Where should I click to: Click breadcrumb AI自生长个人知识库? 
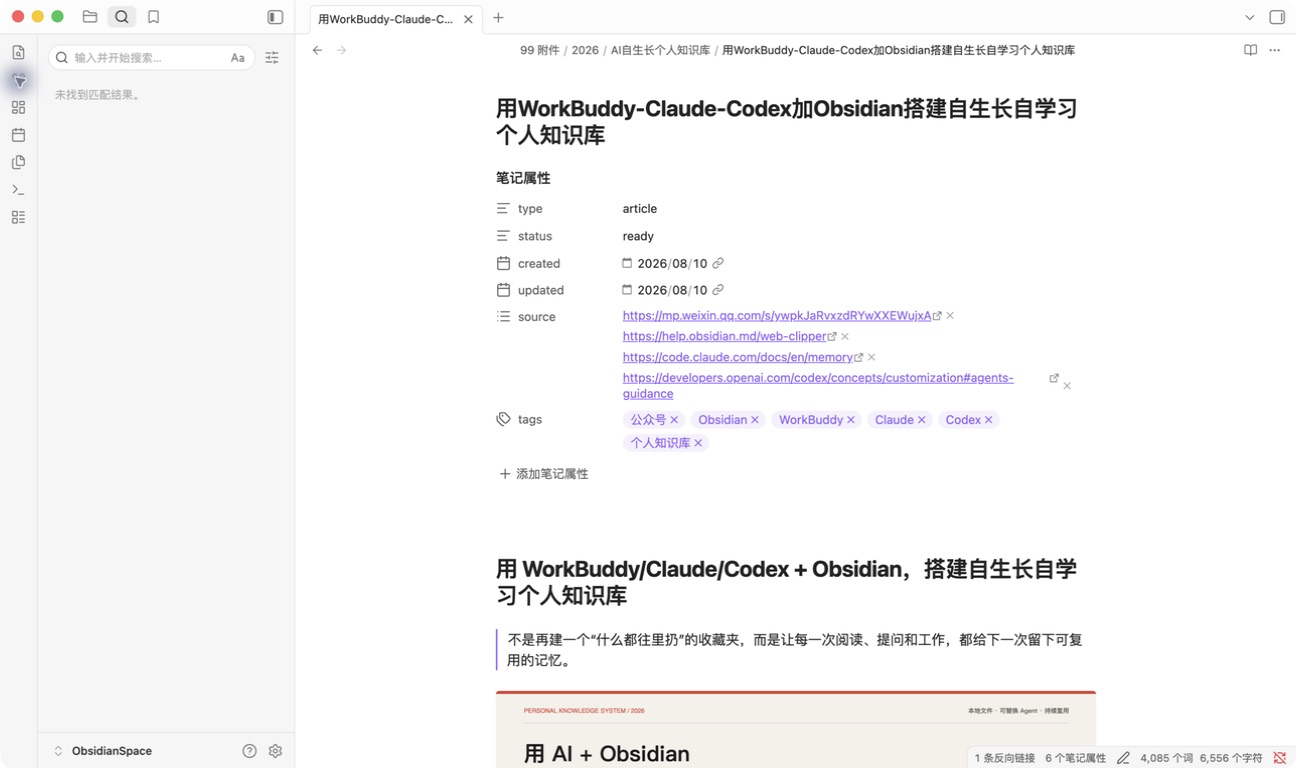pos(660,50)
